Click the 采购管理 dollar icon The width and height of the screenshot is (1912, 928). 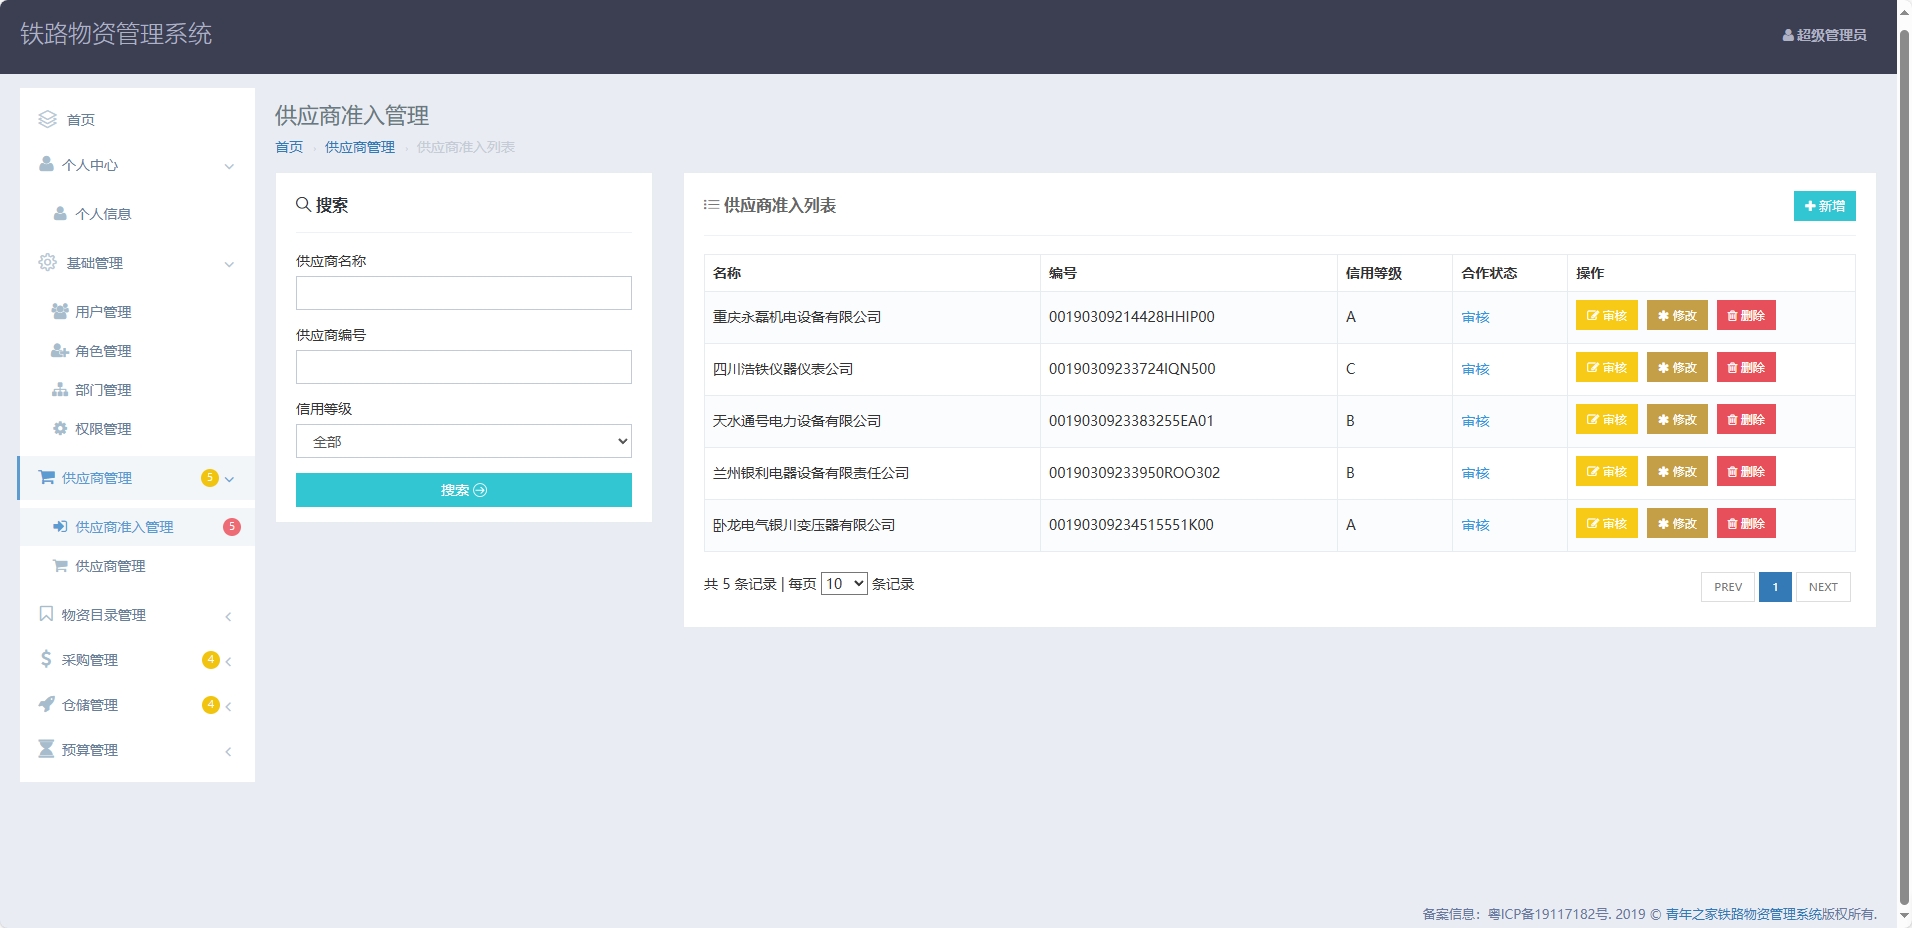[46, 659]
